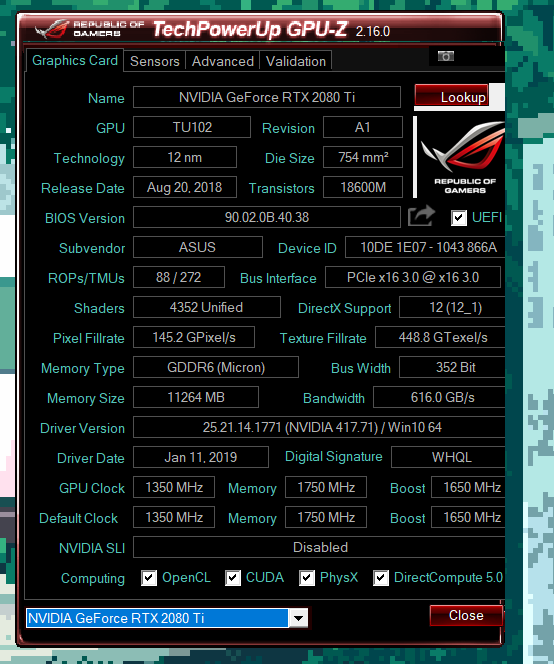Click the Lookup button
Viewport: 554px width, 664px height.
pos(452,95)
